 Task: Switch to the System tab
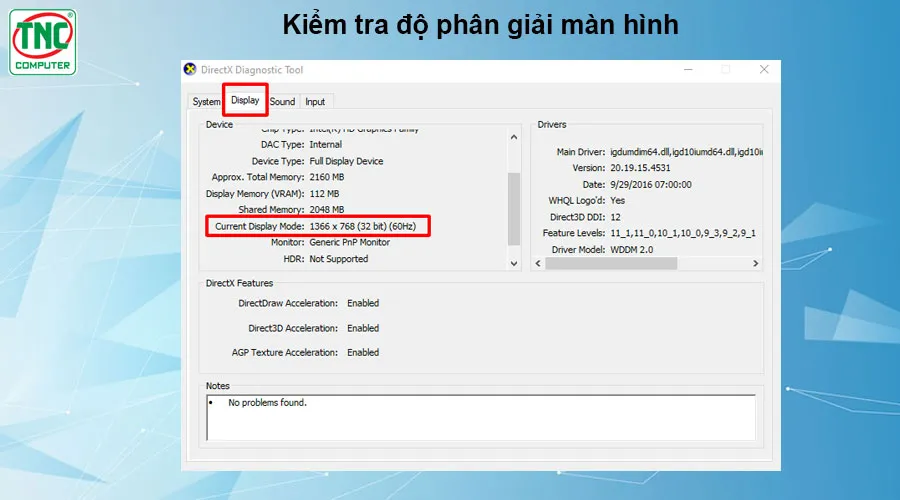(x=206, y=102)
